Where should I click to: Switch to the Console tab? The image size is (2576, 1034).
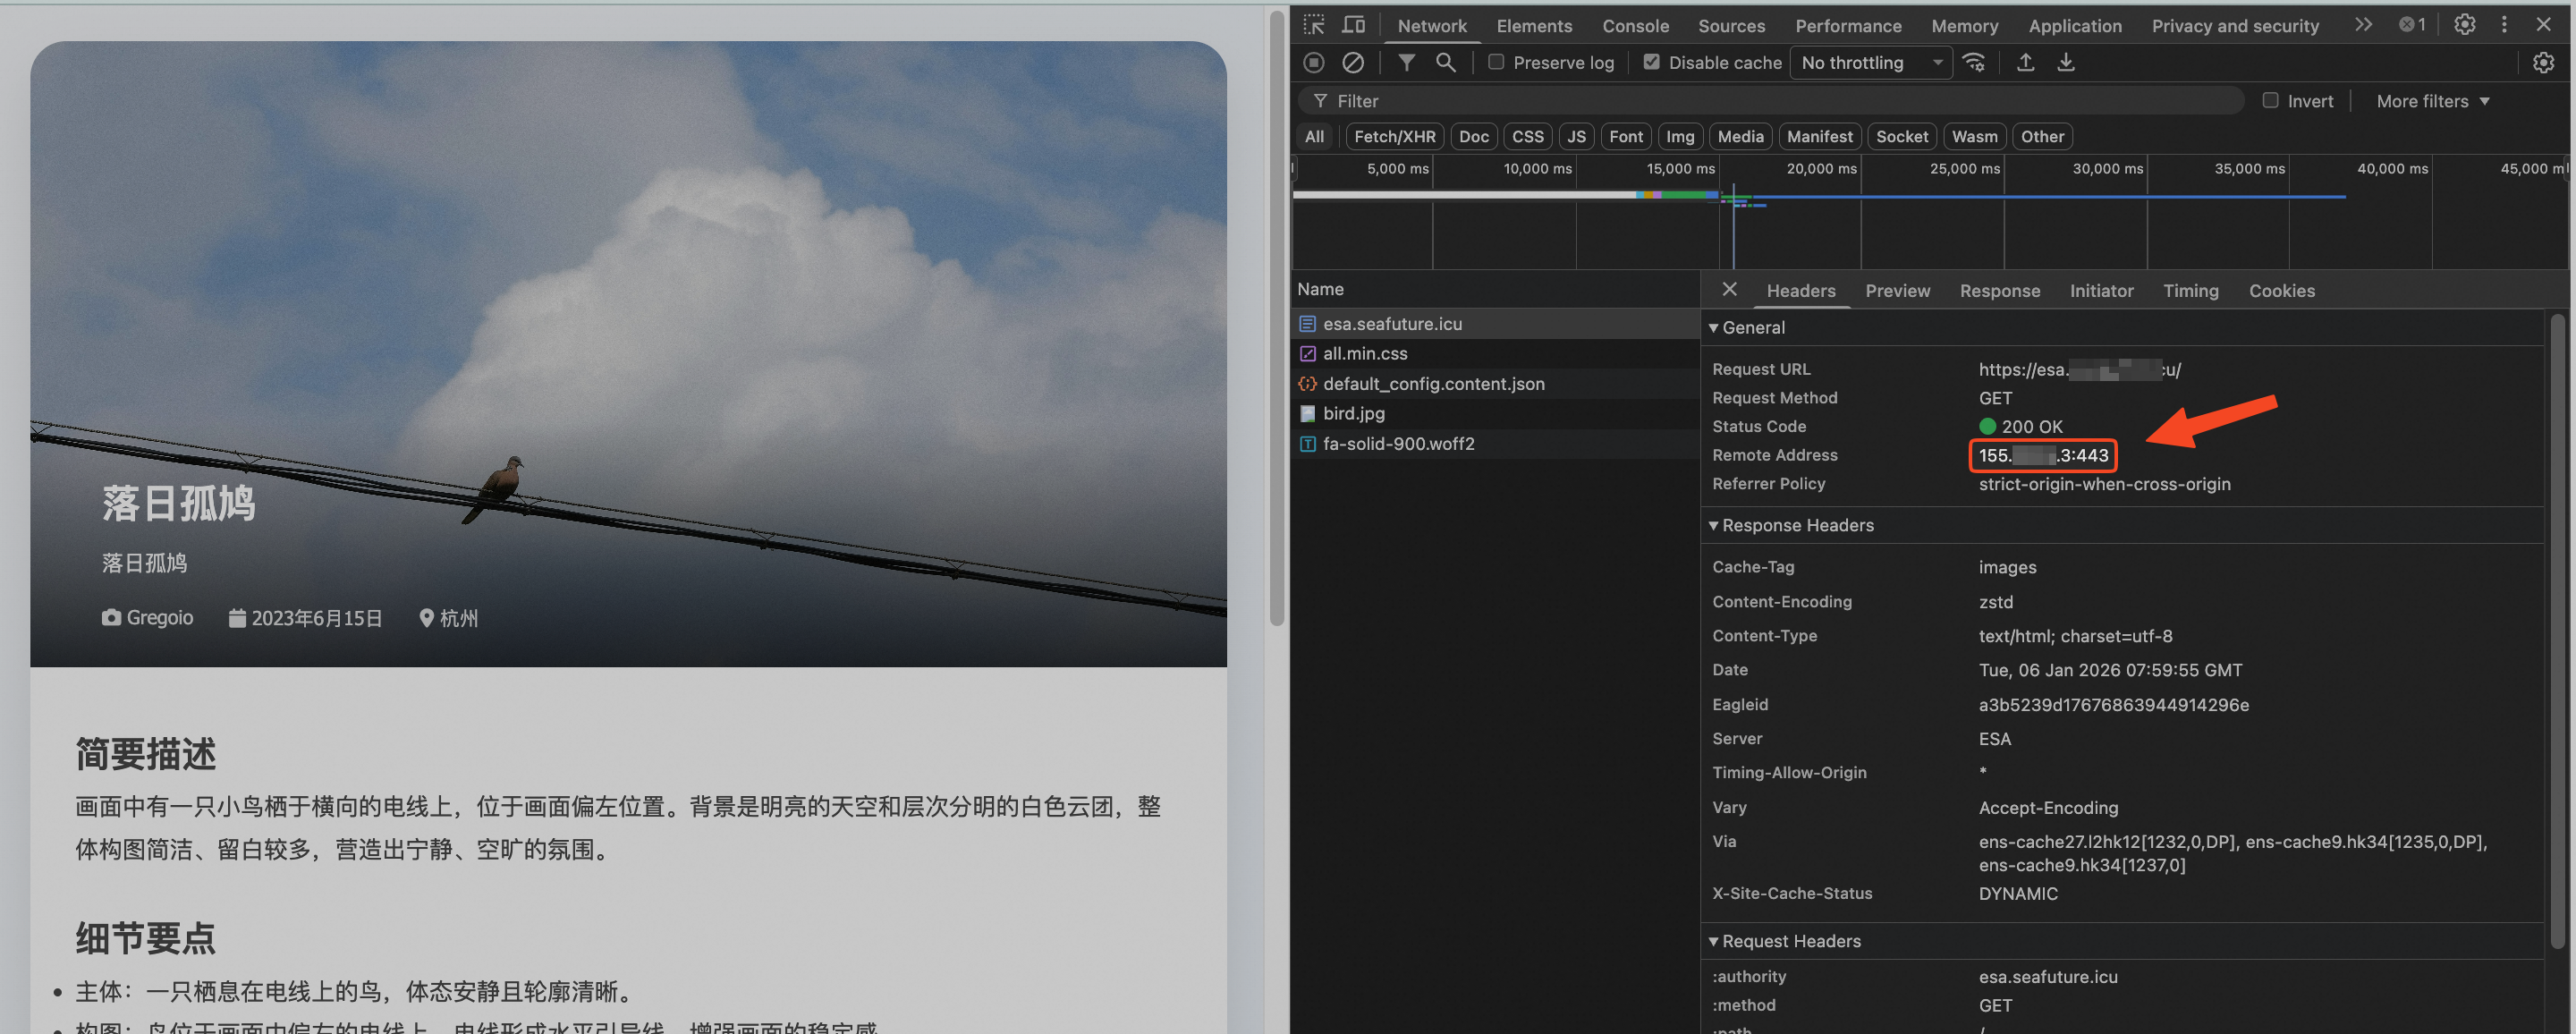[1635, 26]
